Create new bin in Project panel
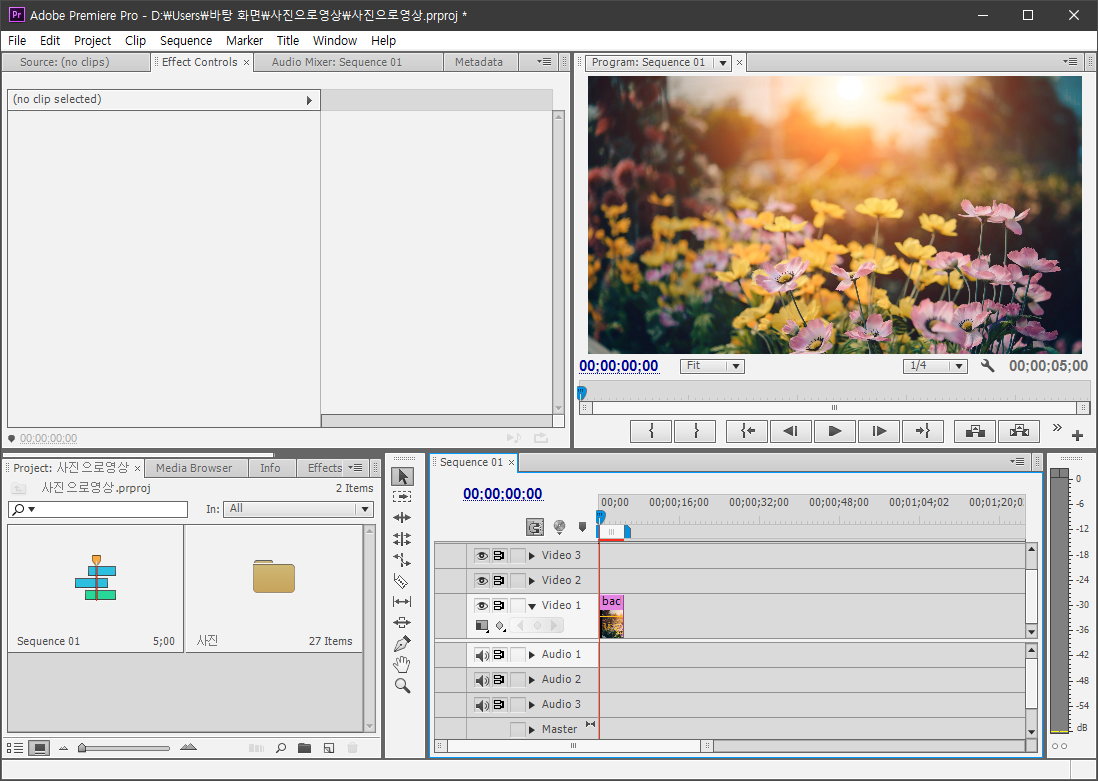This screenshot has height=781, width=1098. pyautogui.click(x=304, y=748)
